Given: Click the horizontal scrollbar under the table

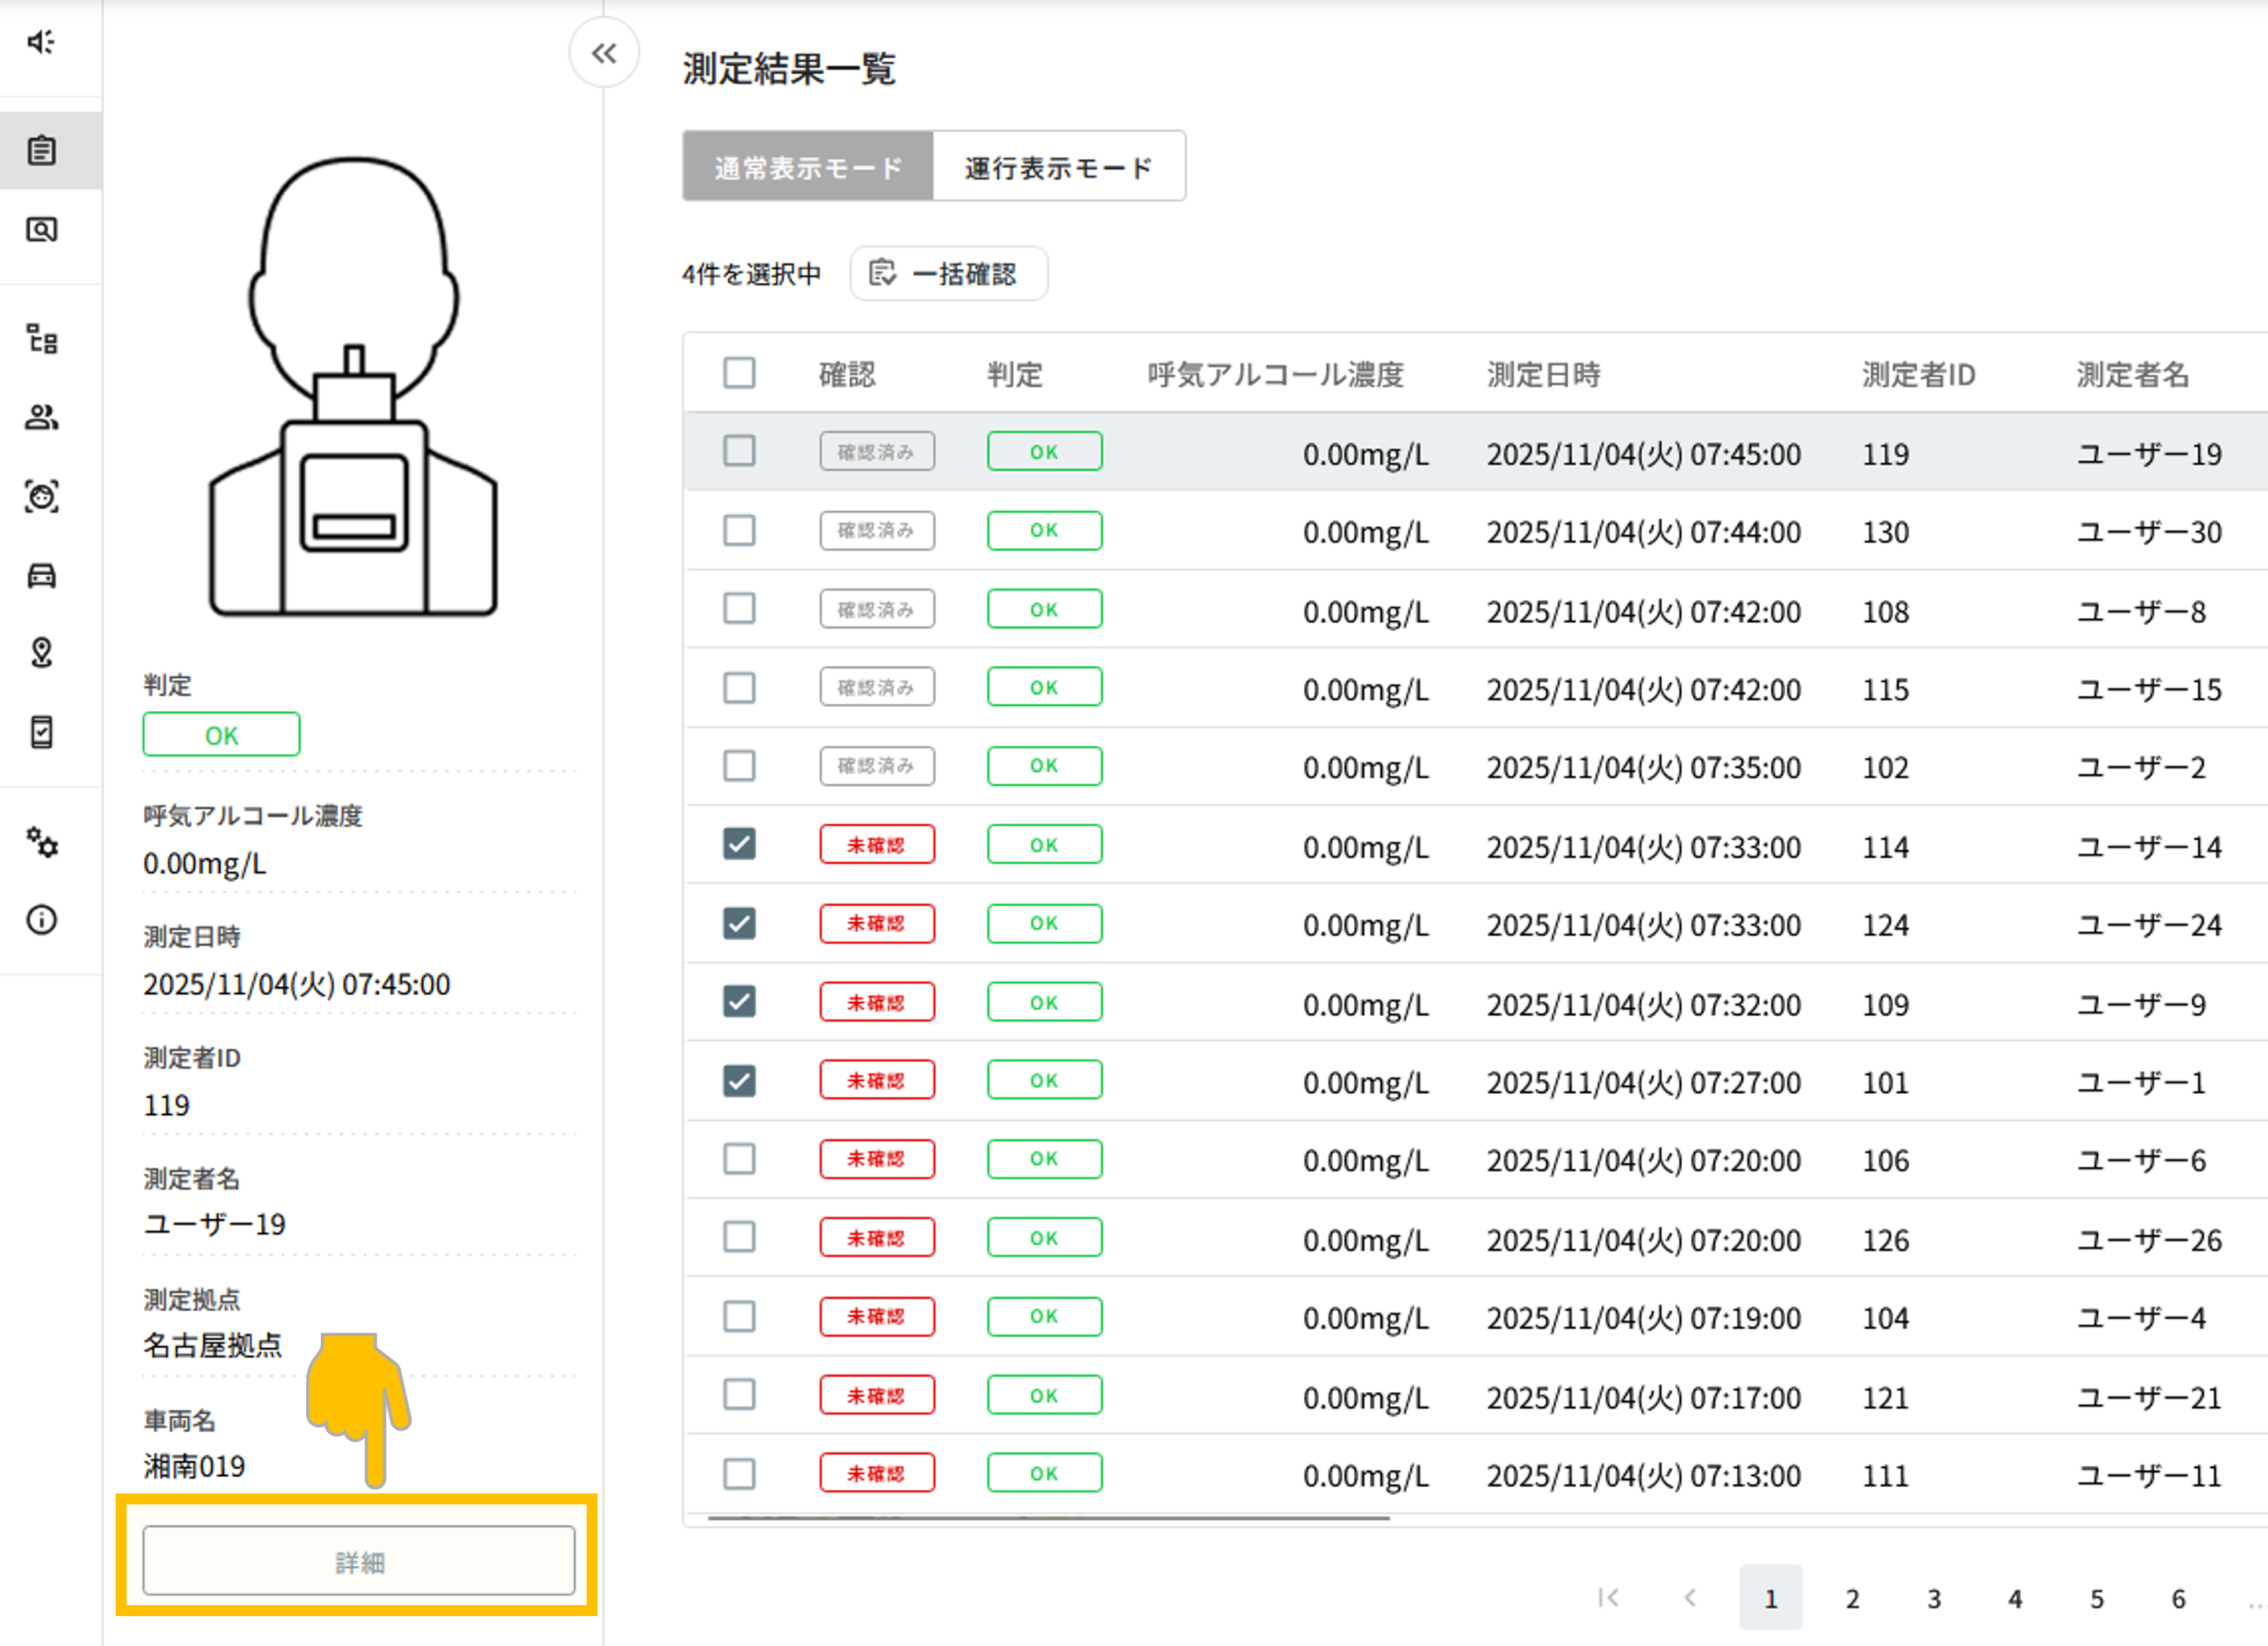Looking at the screenshot, I should coord(1048,1518).
